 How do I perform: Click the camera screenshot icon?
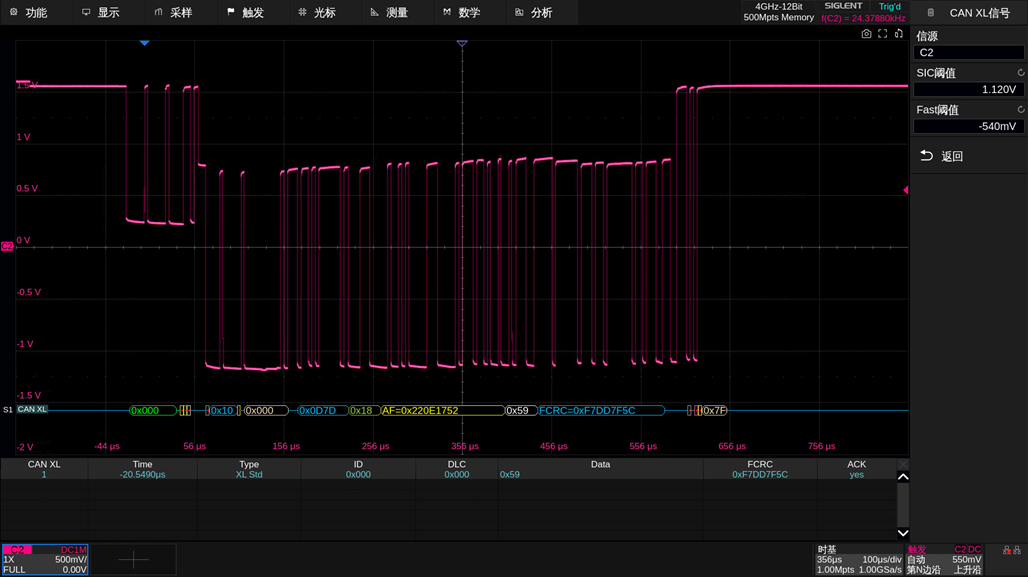tap(866, 33)
